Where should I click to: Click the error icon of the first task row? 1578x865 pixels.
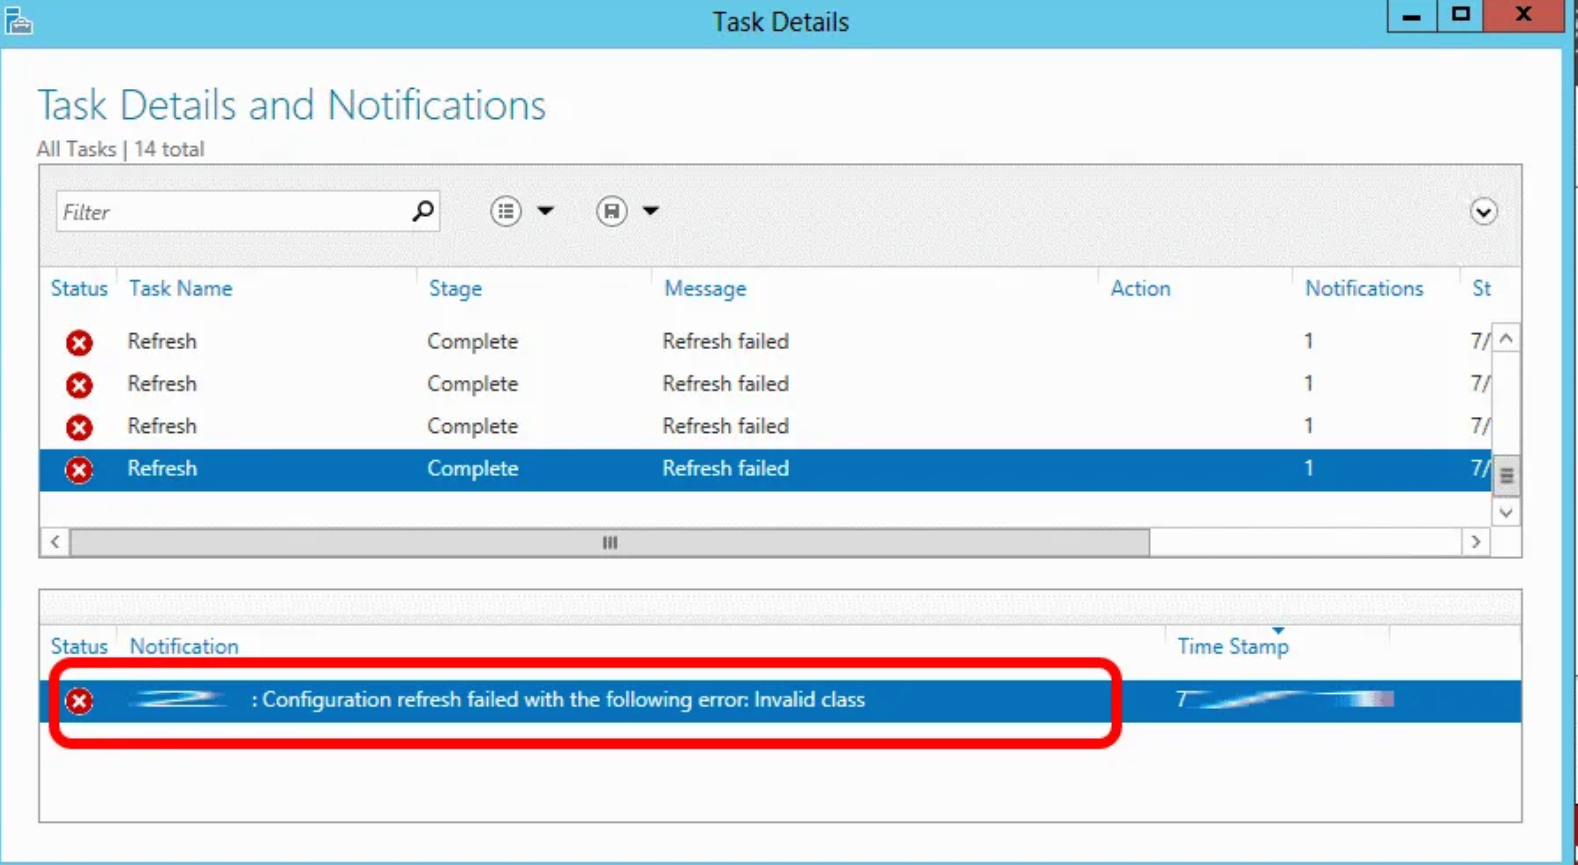[x=79, y=343]
